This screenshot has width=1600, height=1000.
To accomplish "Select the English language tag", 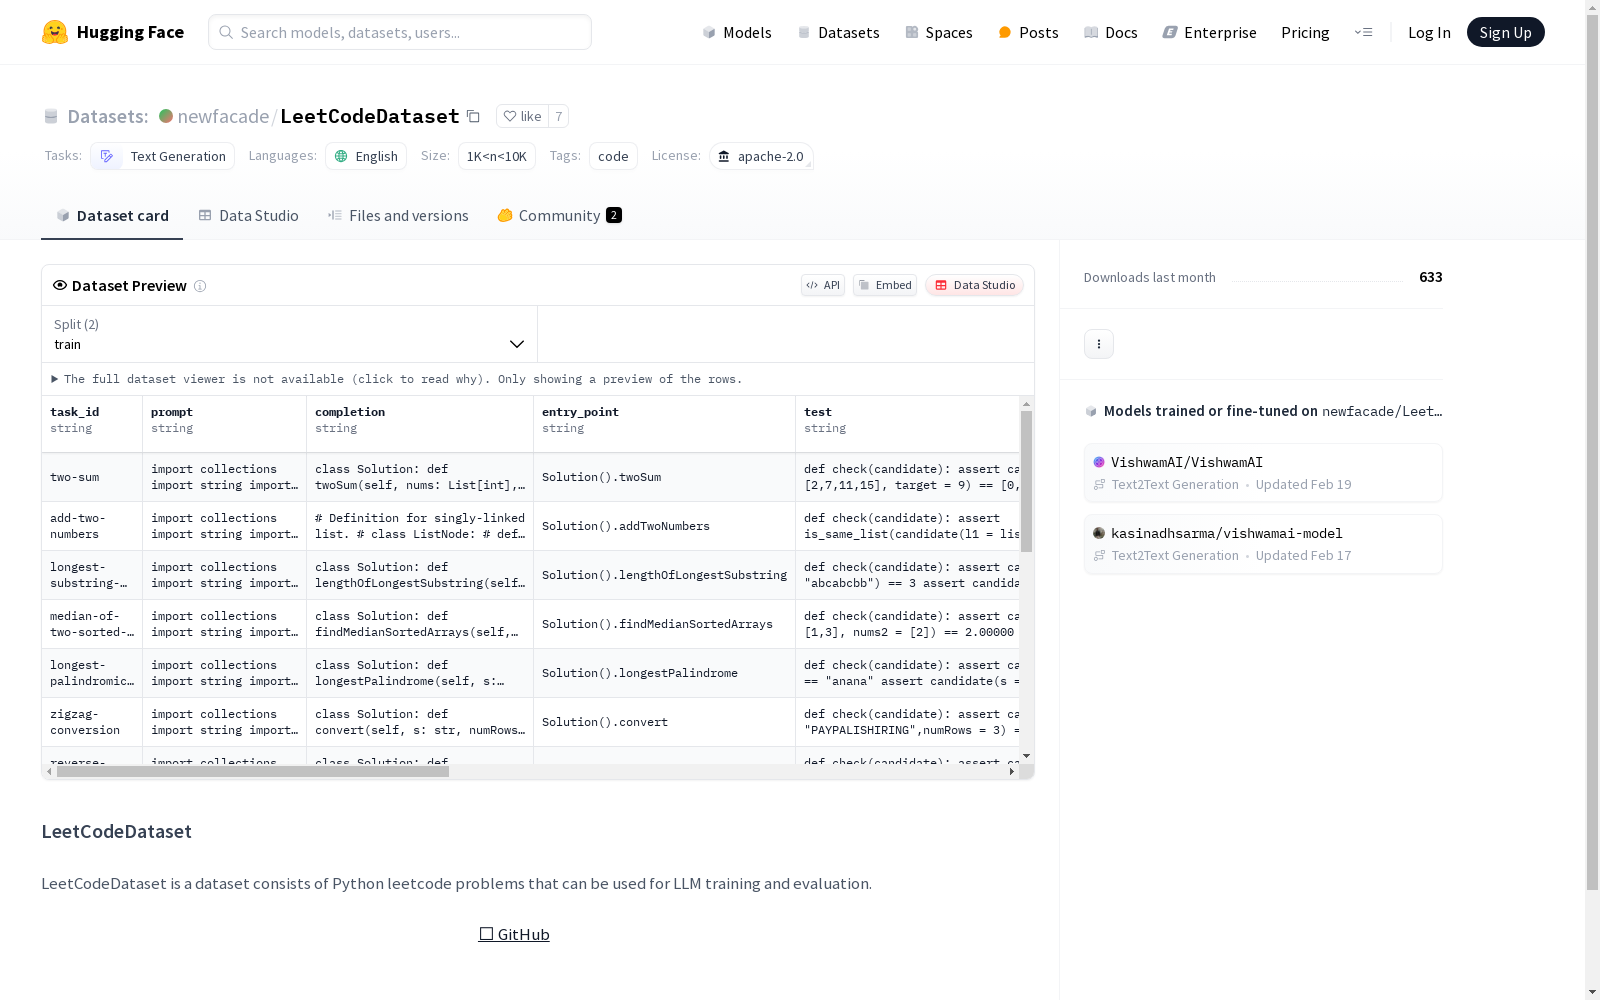I will click(366, 156).
